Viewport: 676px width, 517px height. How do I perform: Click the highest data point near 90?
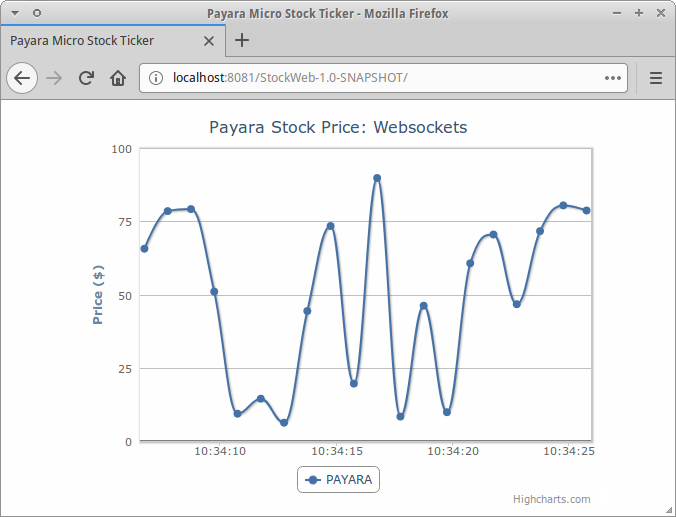click(377, 178)
